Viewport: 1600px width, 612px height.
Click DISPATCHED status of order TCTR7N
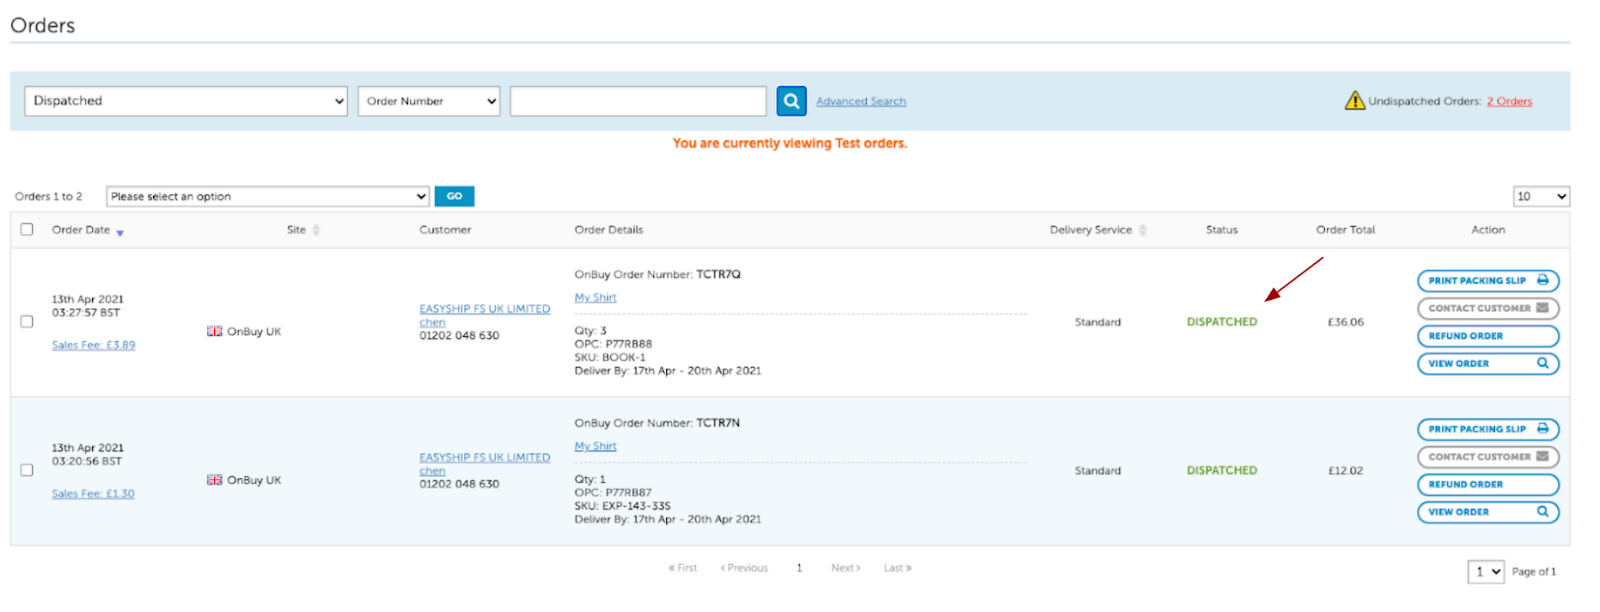(1222, 470)
